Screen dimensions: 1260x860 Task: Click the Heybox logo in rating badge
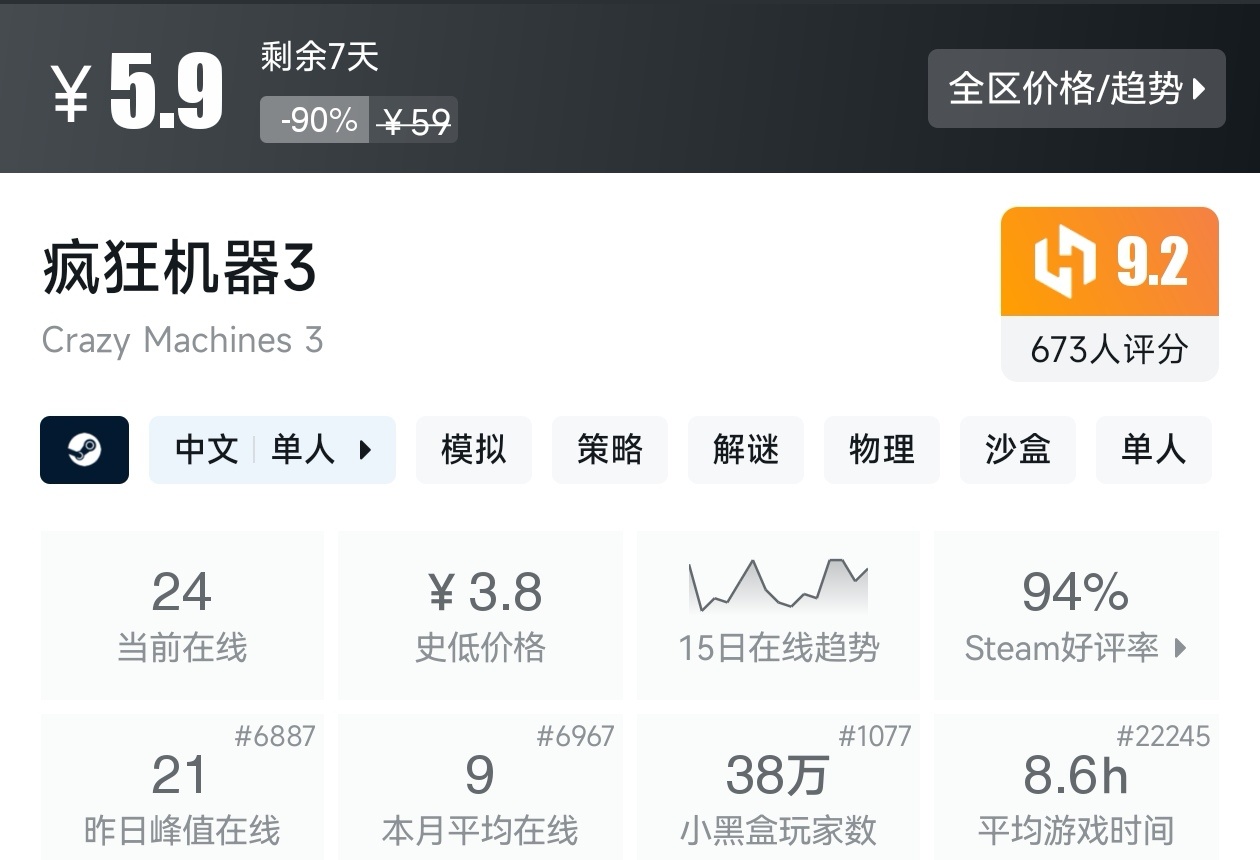pos(1064,262)
